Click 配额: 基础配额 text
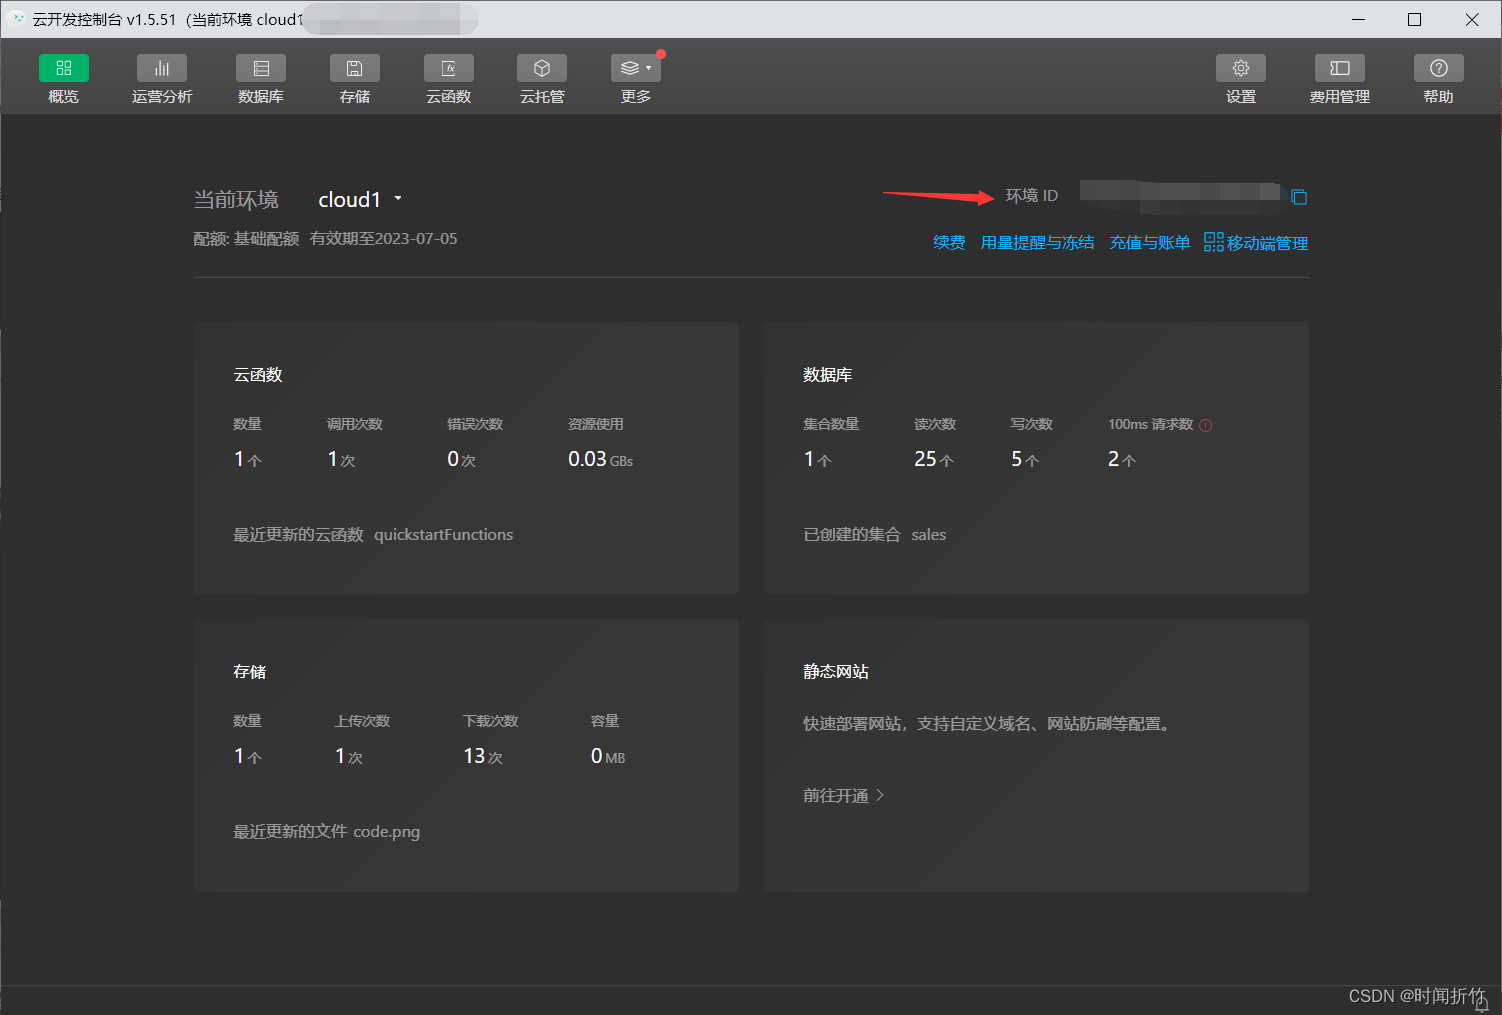This screenshot has width=1502, height=1015. click(246, 239)
